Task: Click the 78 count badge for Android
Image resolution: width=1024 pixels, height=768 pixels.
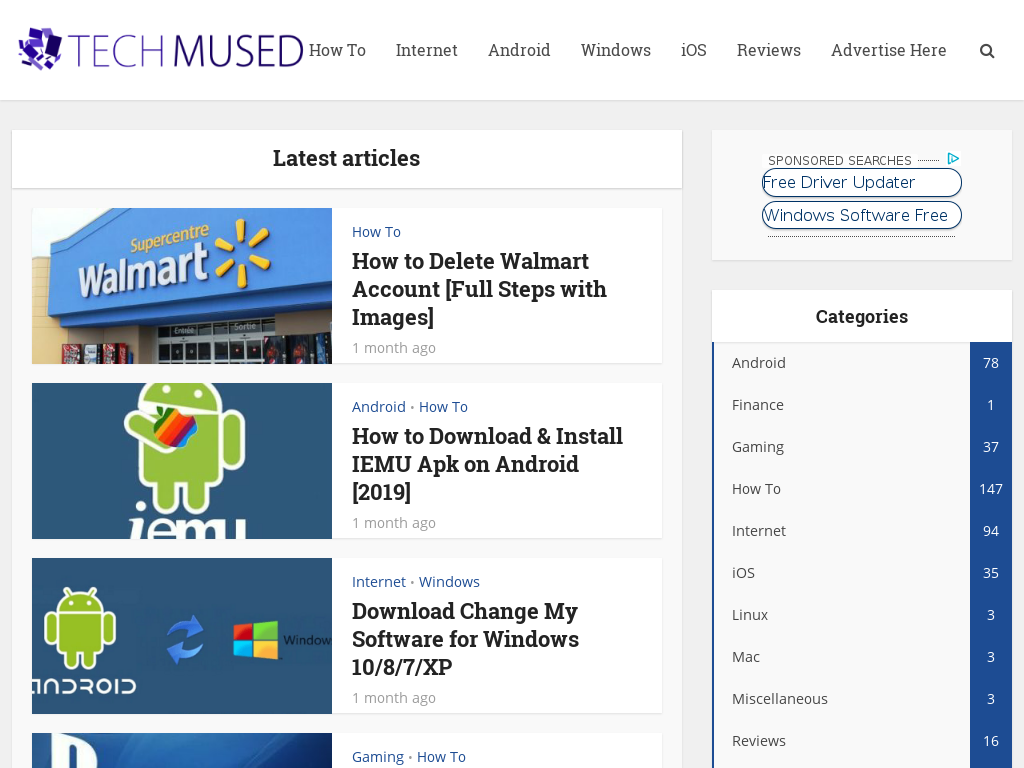Action: [991, 363]
